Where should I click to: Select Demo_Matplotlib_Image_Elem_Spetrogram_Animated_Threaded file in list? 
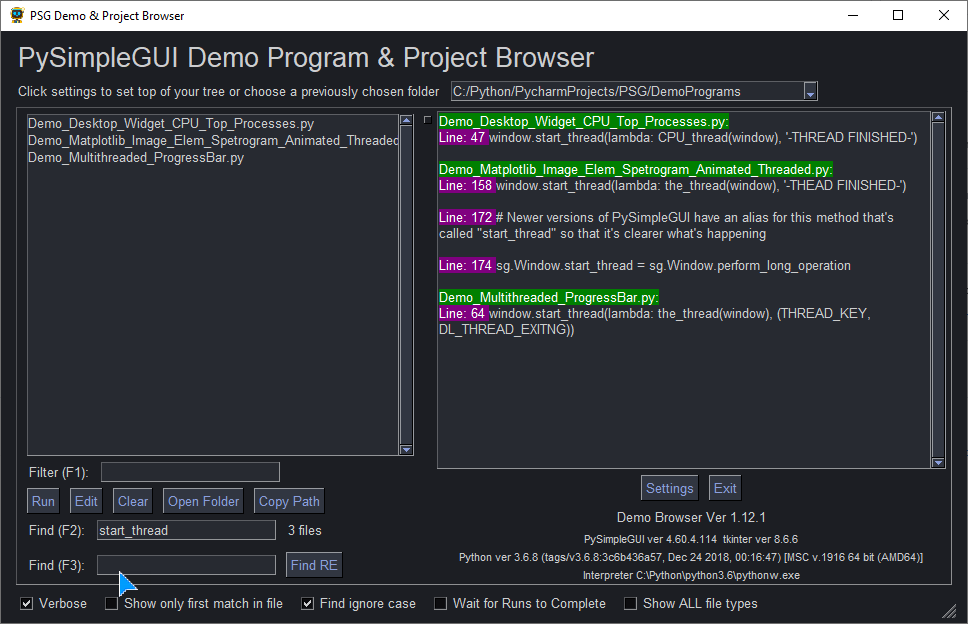(x=213, y=141)
